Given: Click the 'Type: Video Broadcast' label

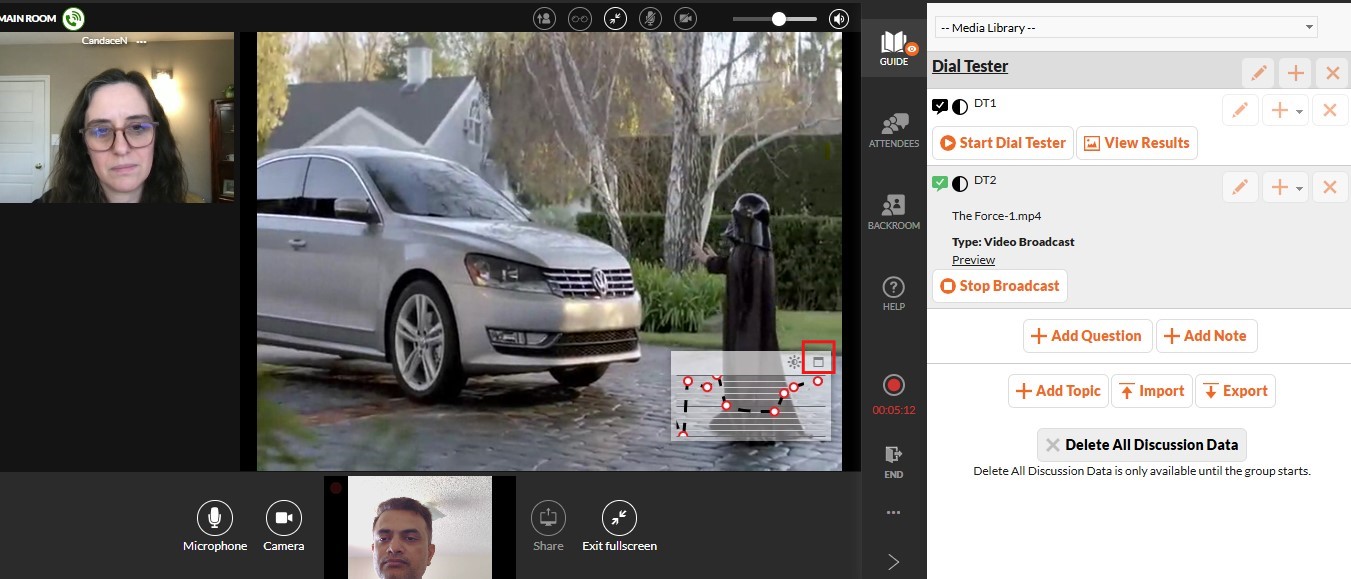Looking at the screenshot, I should point(1013,242).
